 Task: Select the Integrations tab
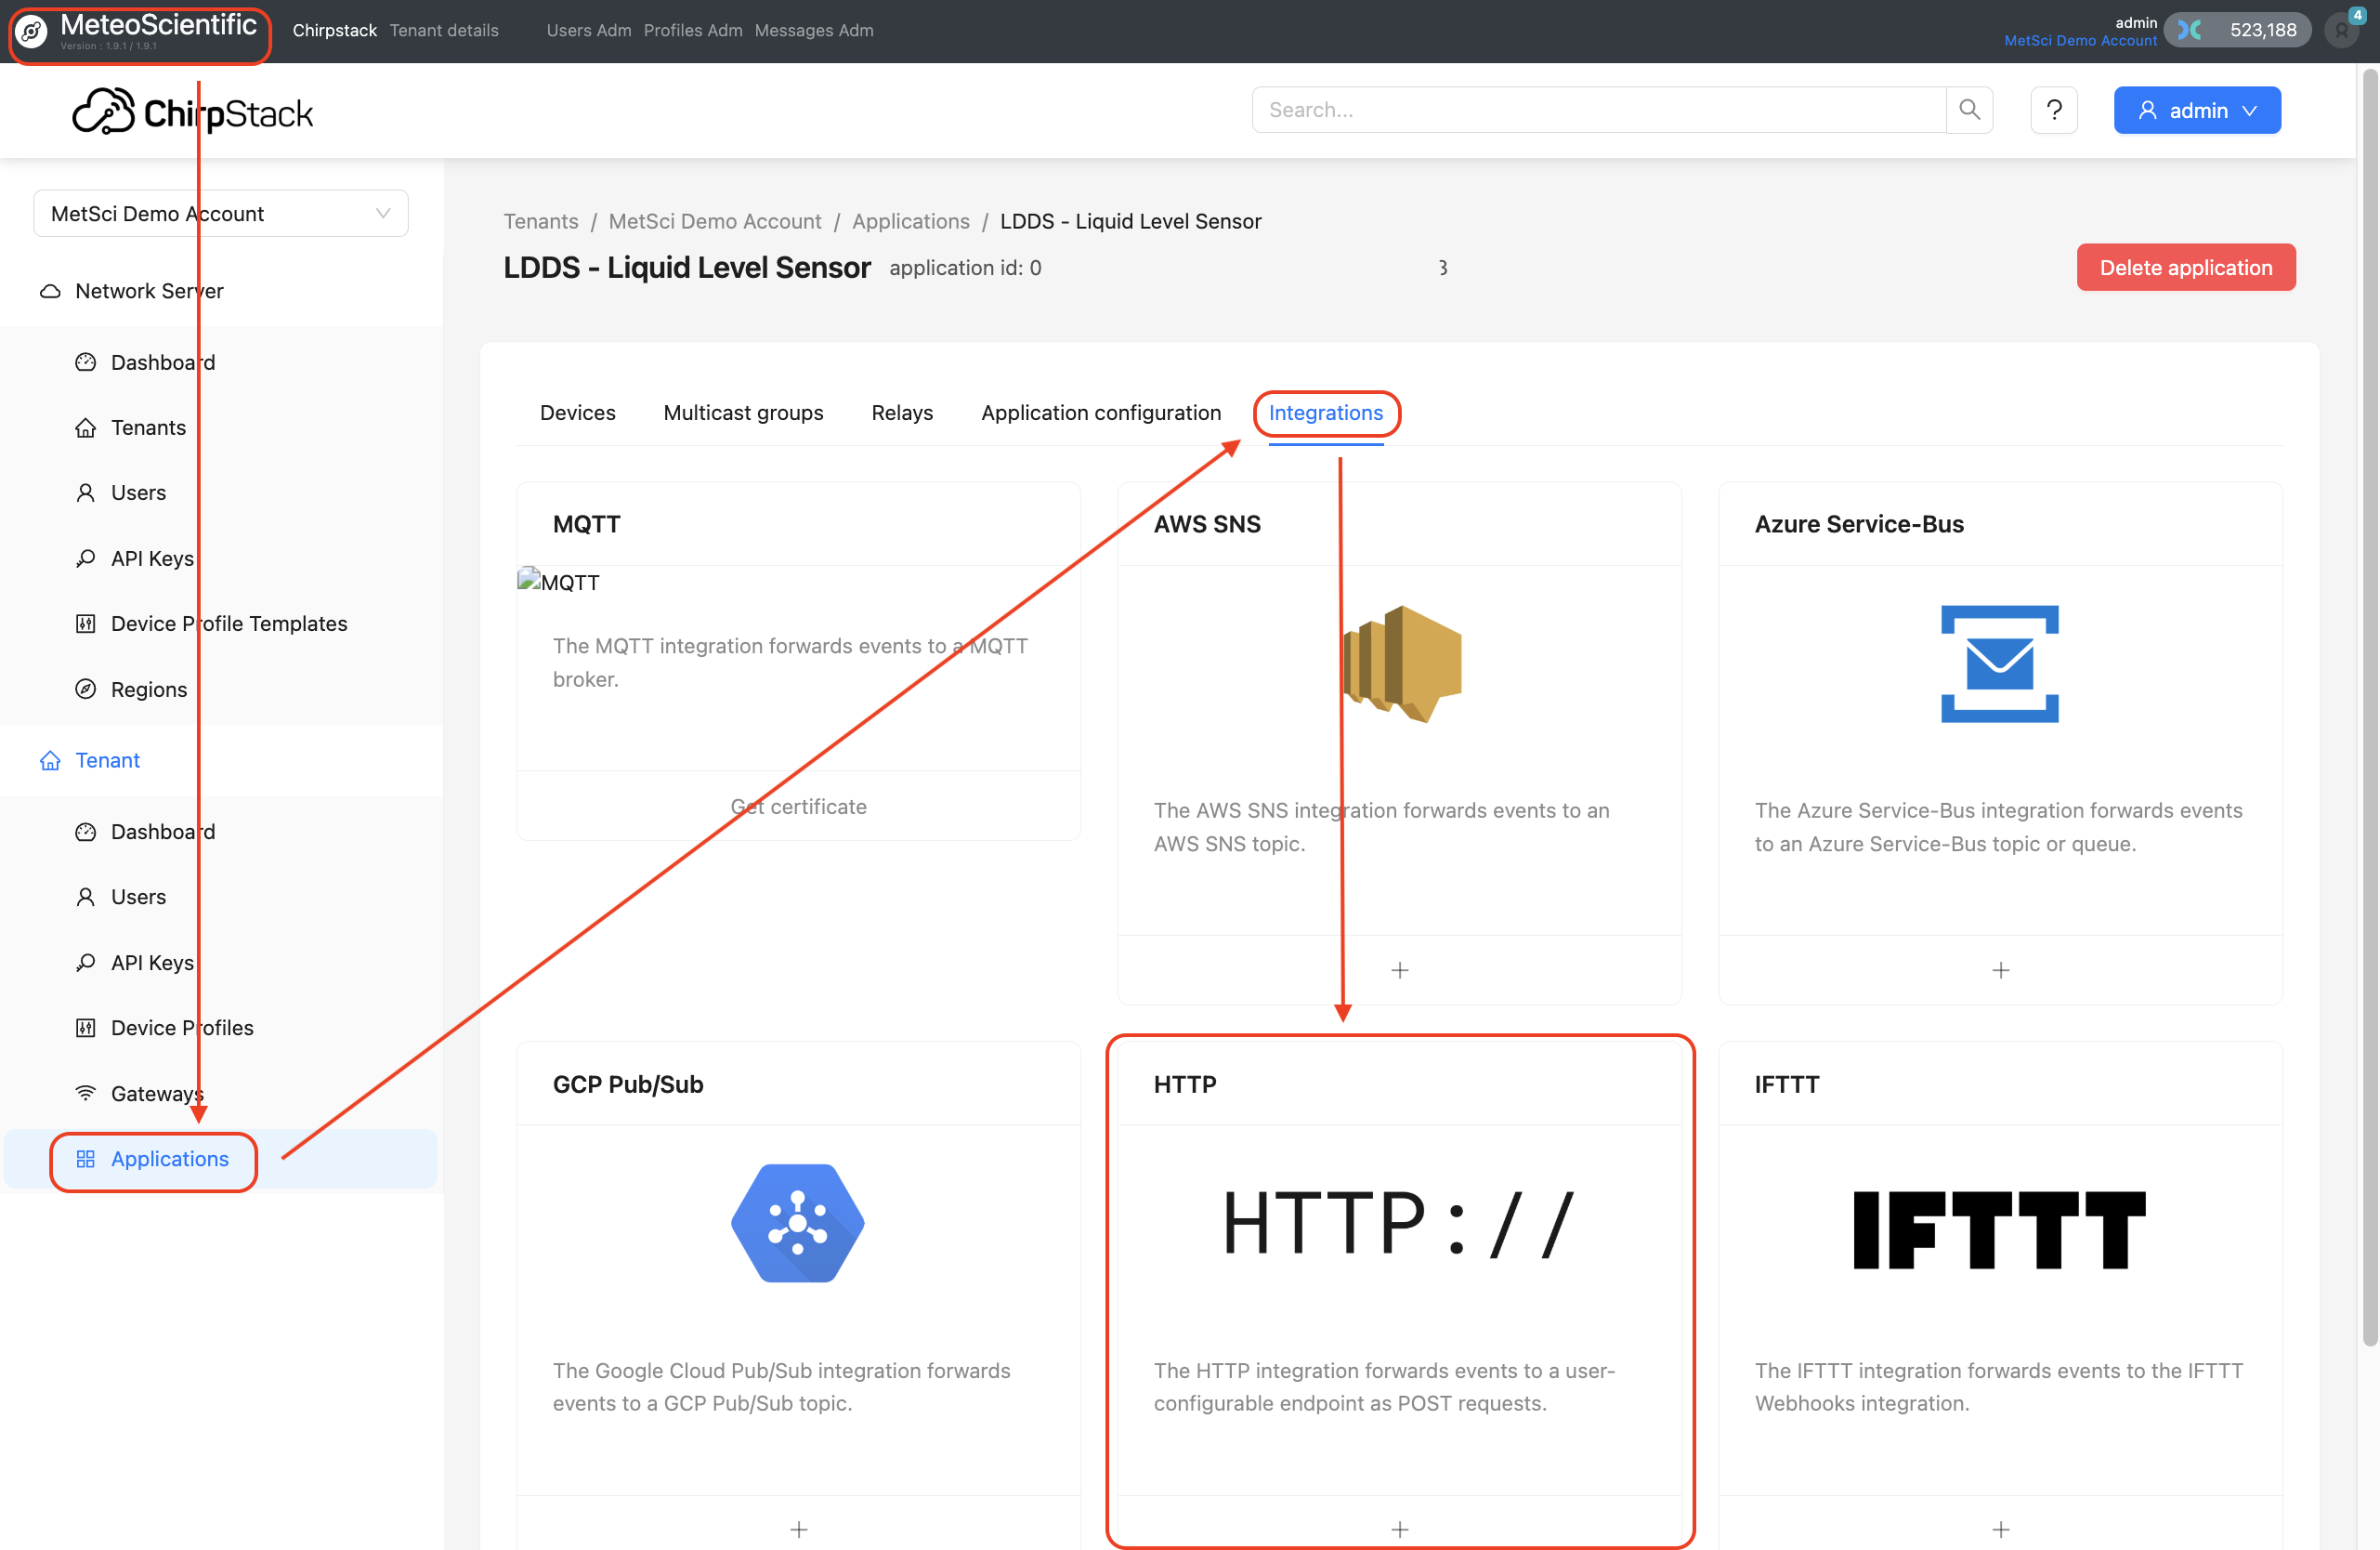pyautogui.click(x=1326, y=413)
